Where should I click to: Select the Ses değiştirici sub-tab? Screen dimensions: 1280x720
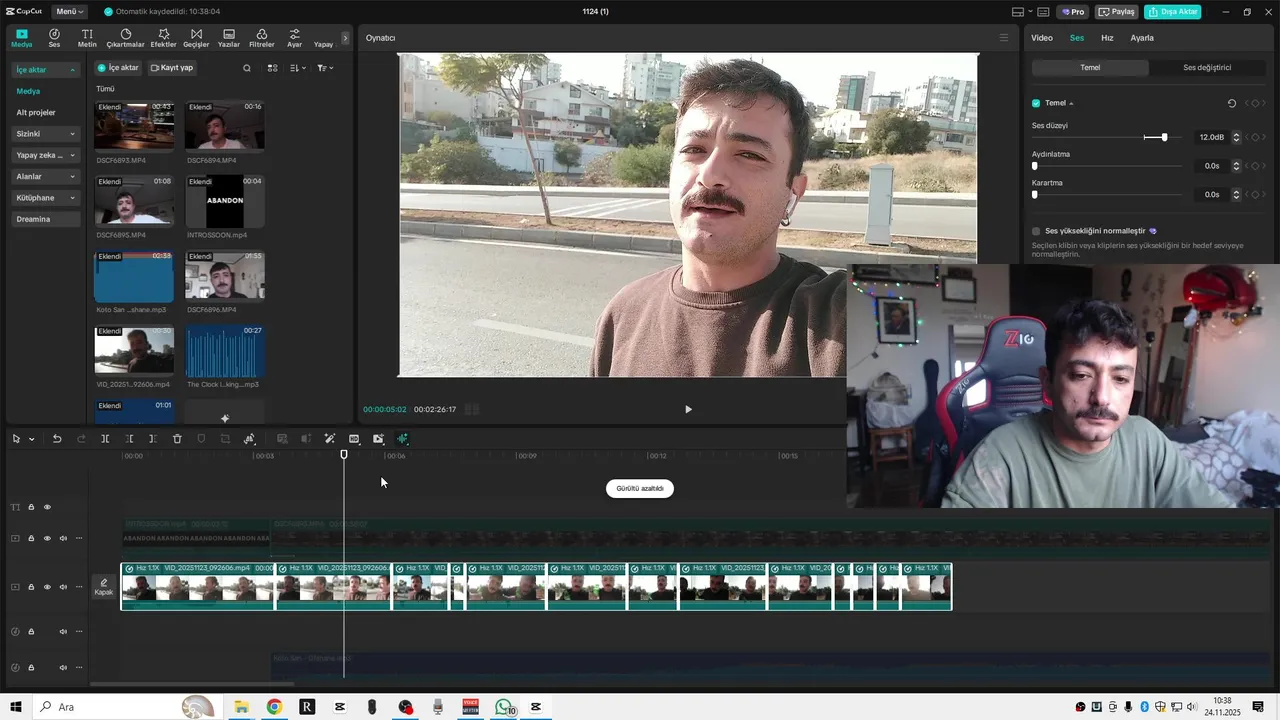(x=1207, y=68)
